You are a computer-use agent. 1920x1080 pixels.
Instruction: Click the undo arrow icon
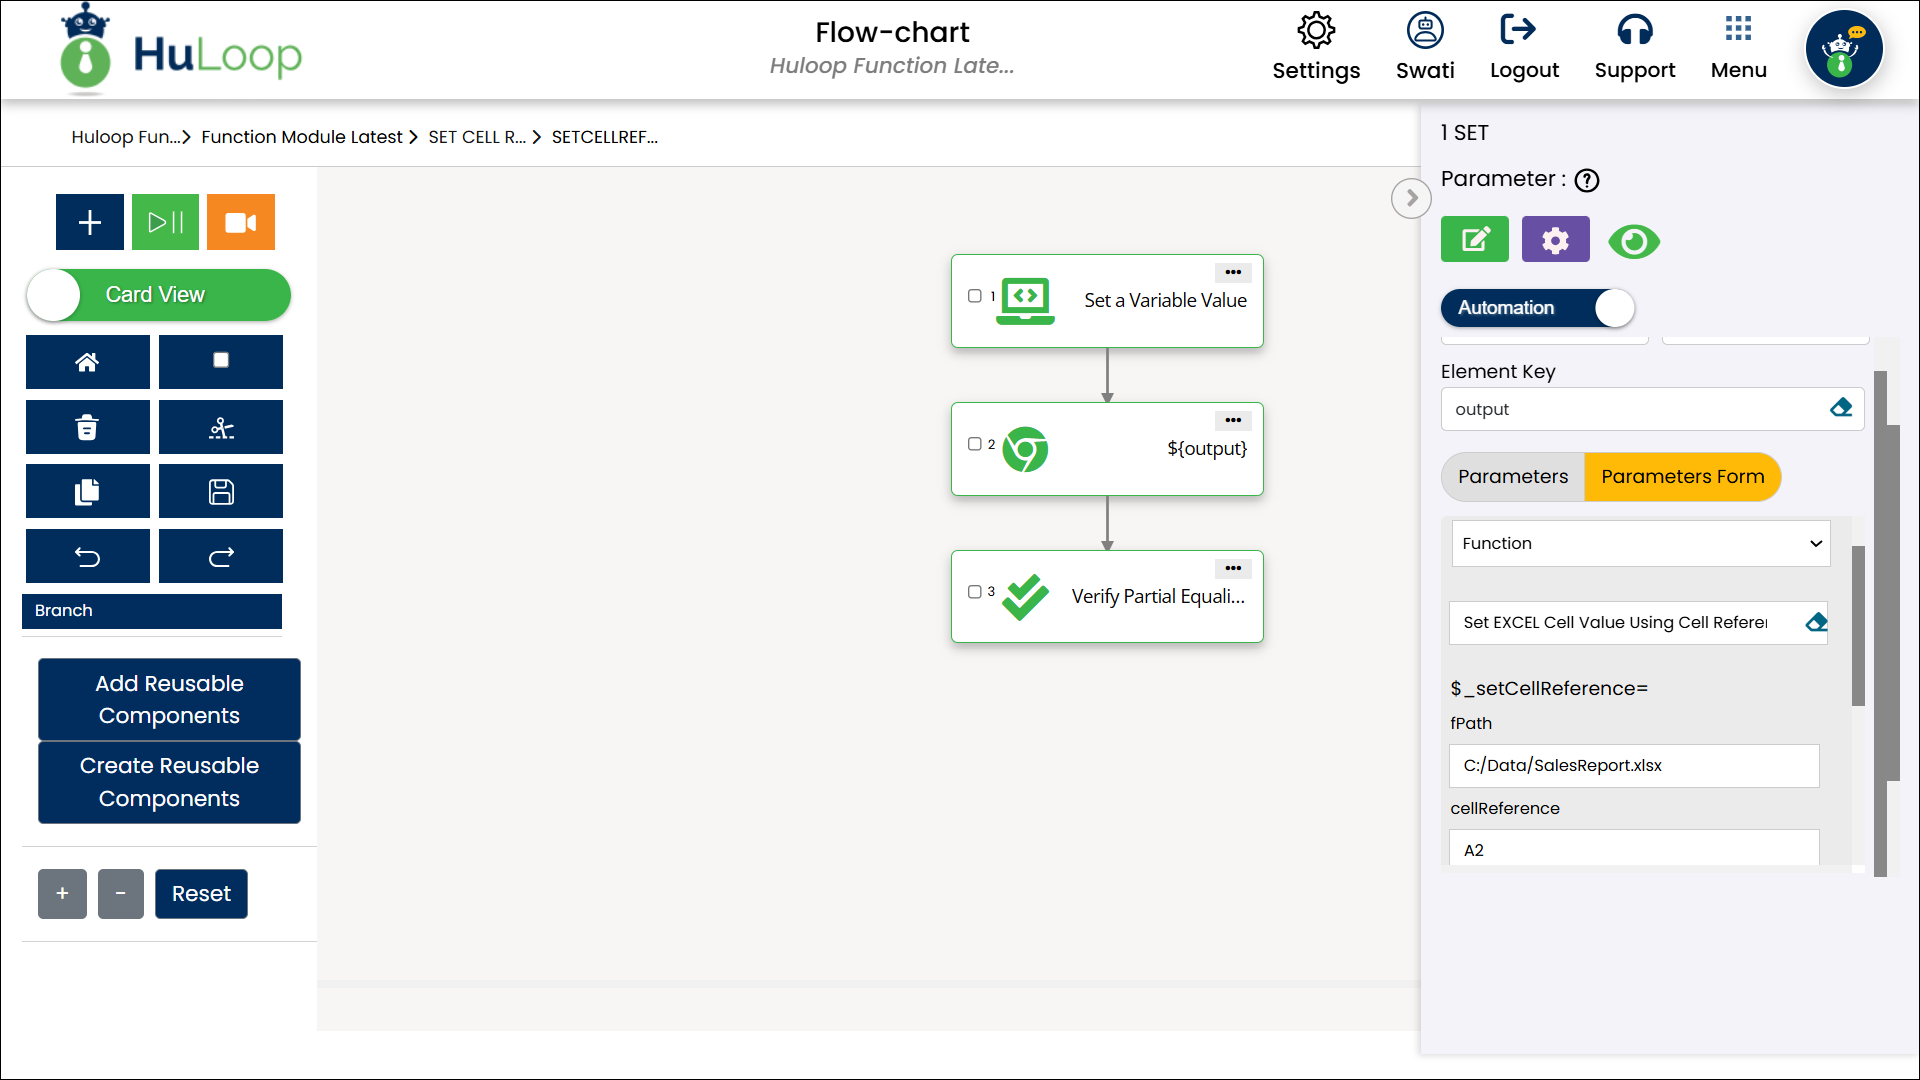coord(87,557)
